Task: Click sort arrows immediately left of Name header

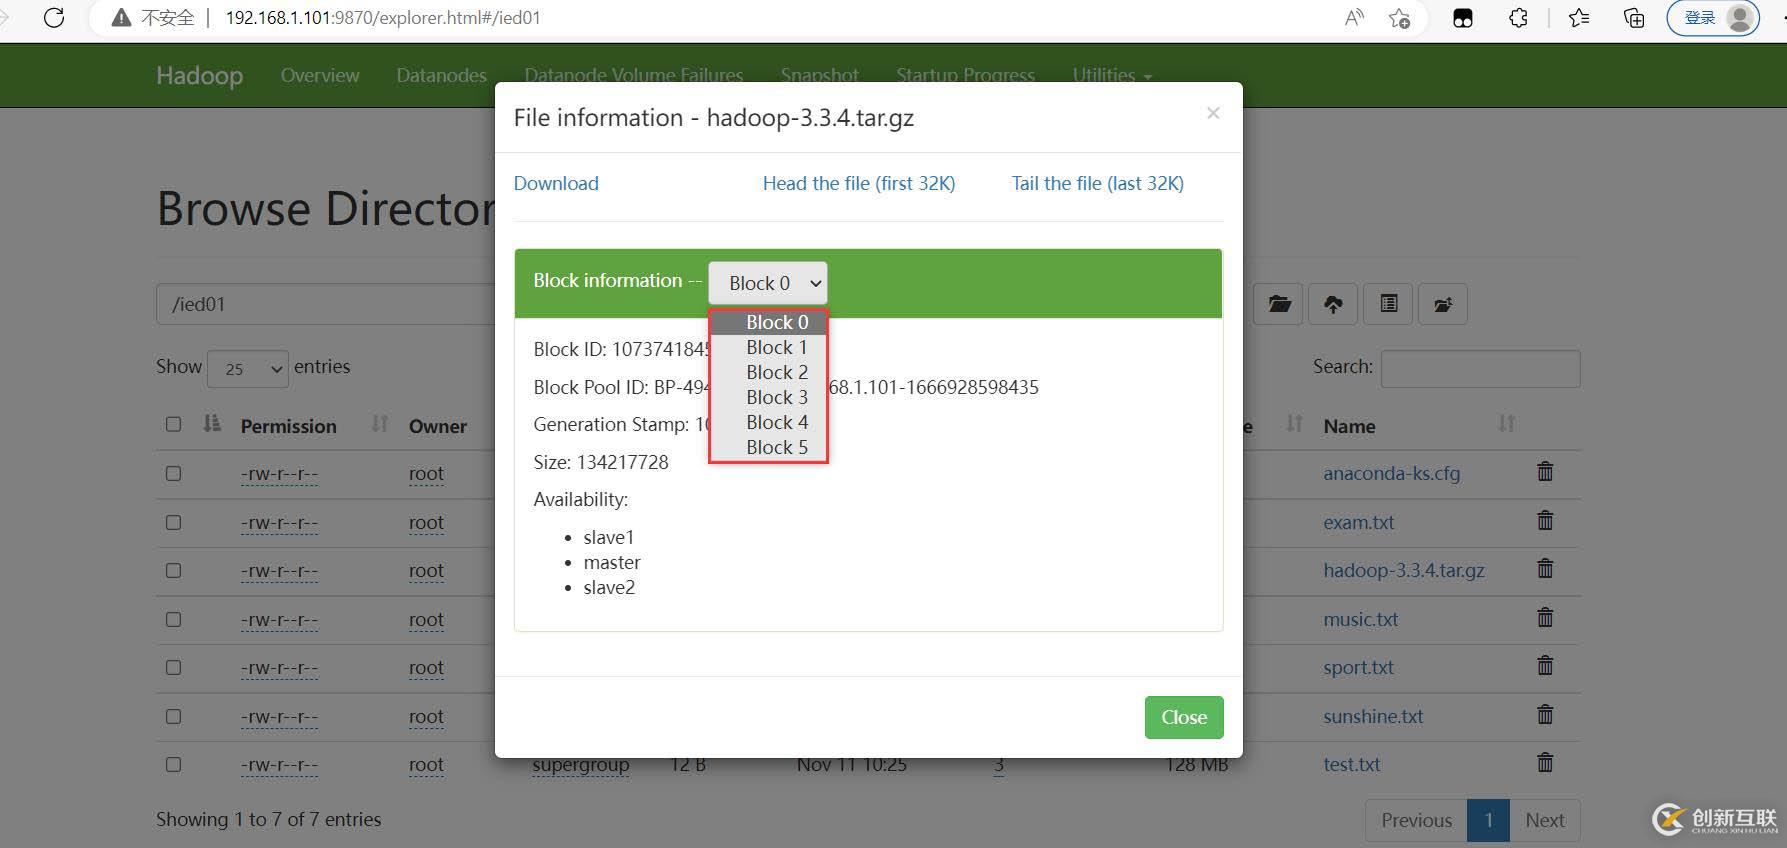Action: tap(1294, 424)
